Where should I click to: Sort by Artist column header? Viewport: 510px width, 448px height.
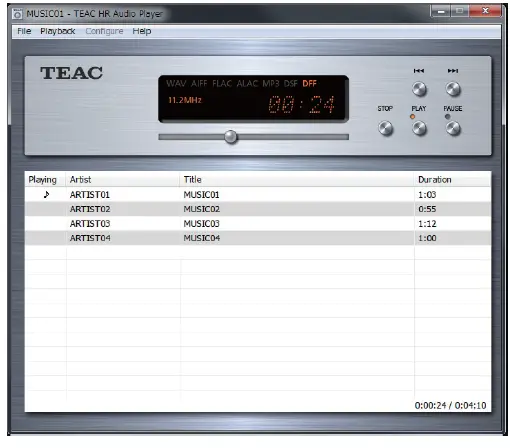[x=123, y=179]
